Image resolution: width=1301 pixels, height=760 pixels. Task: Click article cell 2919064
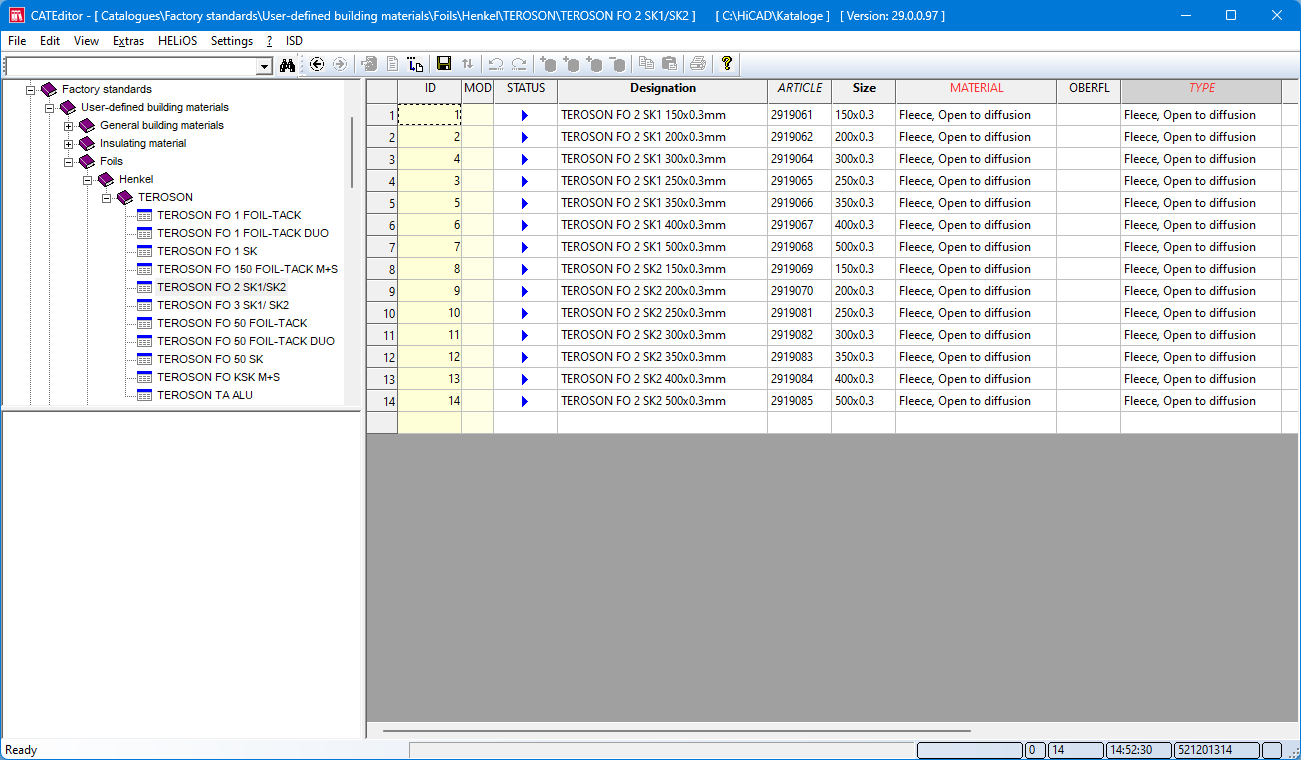click(799, 160)
